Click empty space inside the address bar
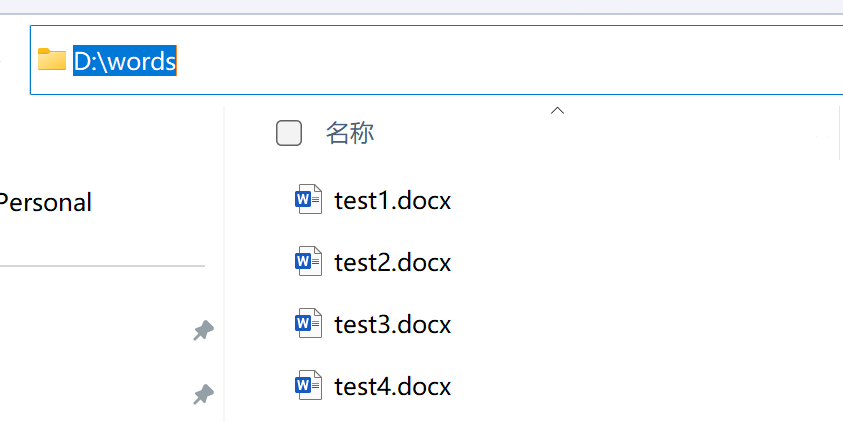Screen dimensions: 843x422 [500, 61]
